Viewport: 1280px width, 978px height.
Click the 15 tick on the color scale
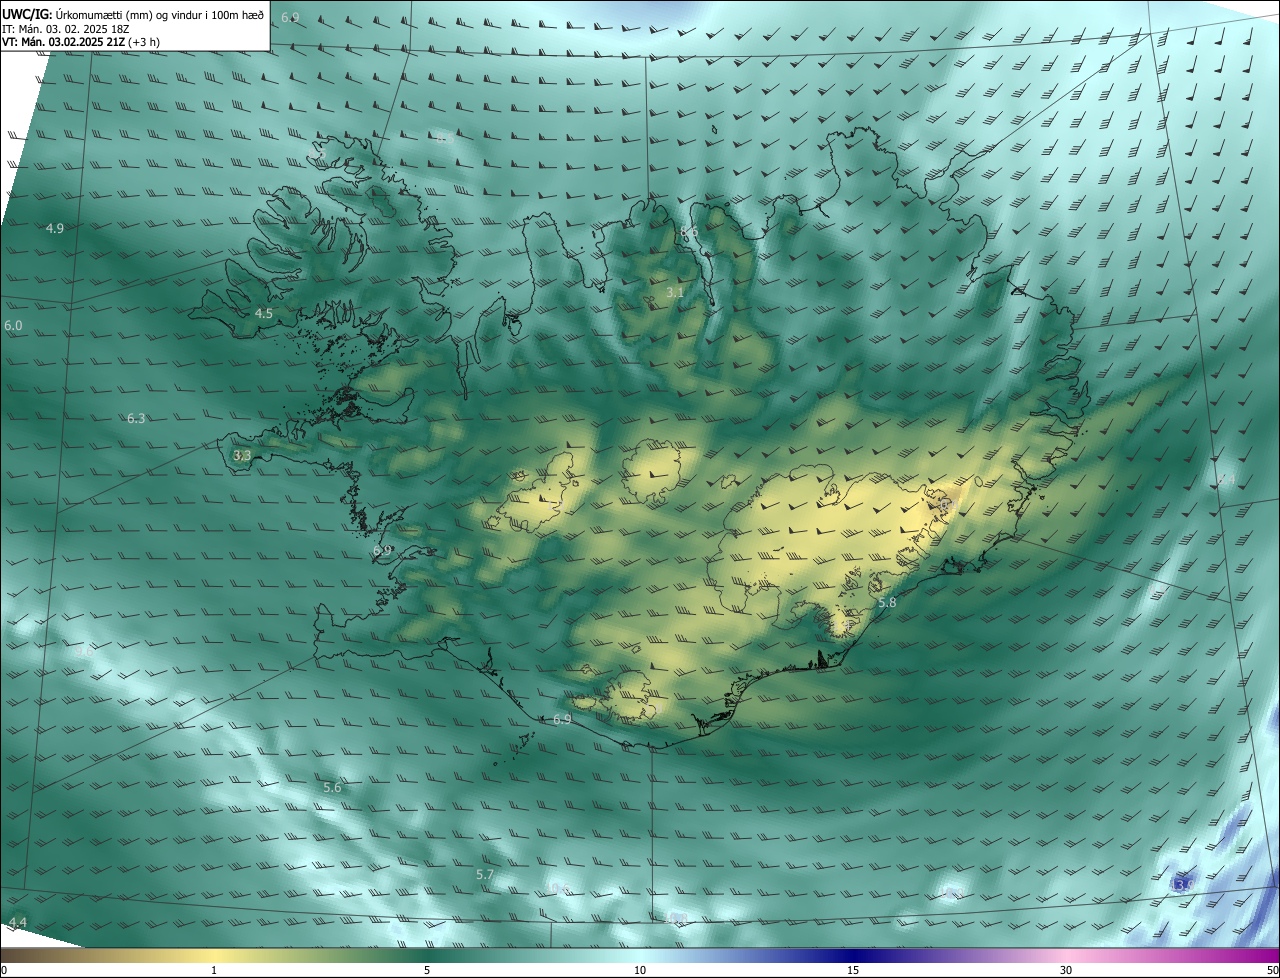(x=853, y=970)
